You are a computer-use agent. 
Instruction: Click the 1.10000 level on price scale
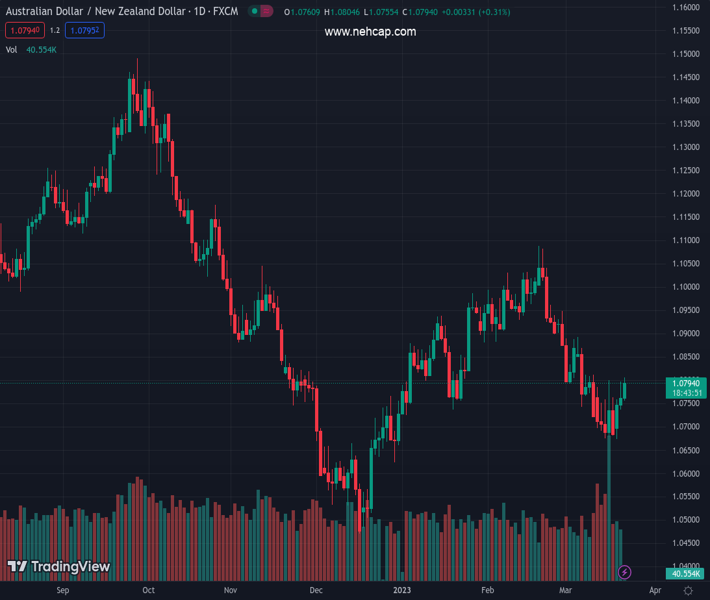tap(685, 287)
